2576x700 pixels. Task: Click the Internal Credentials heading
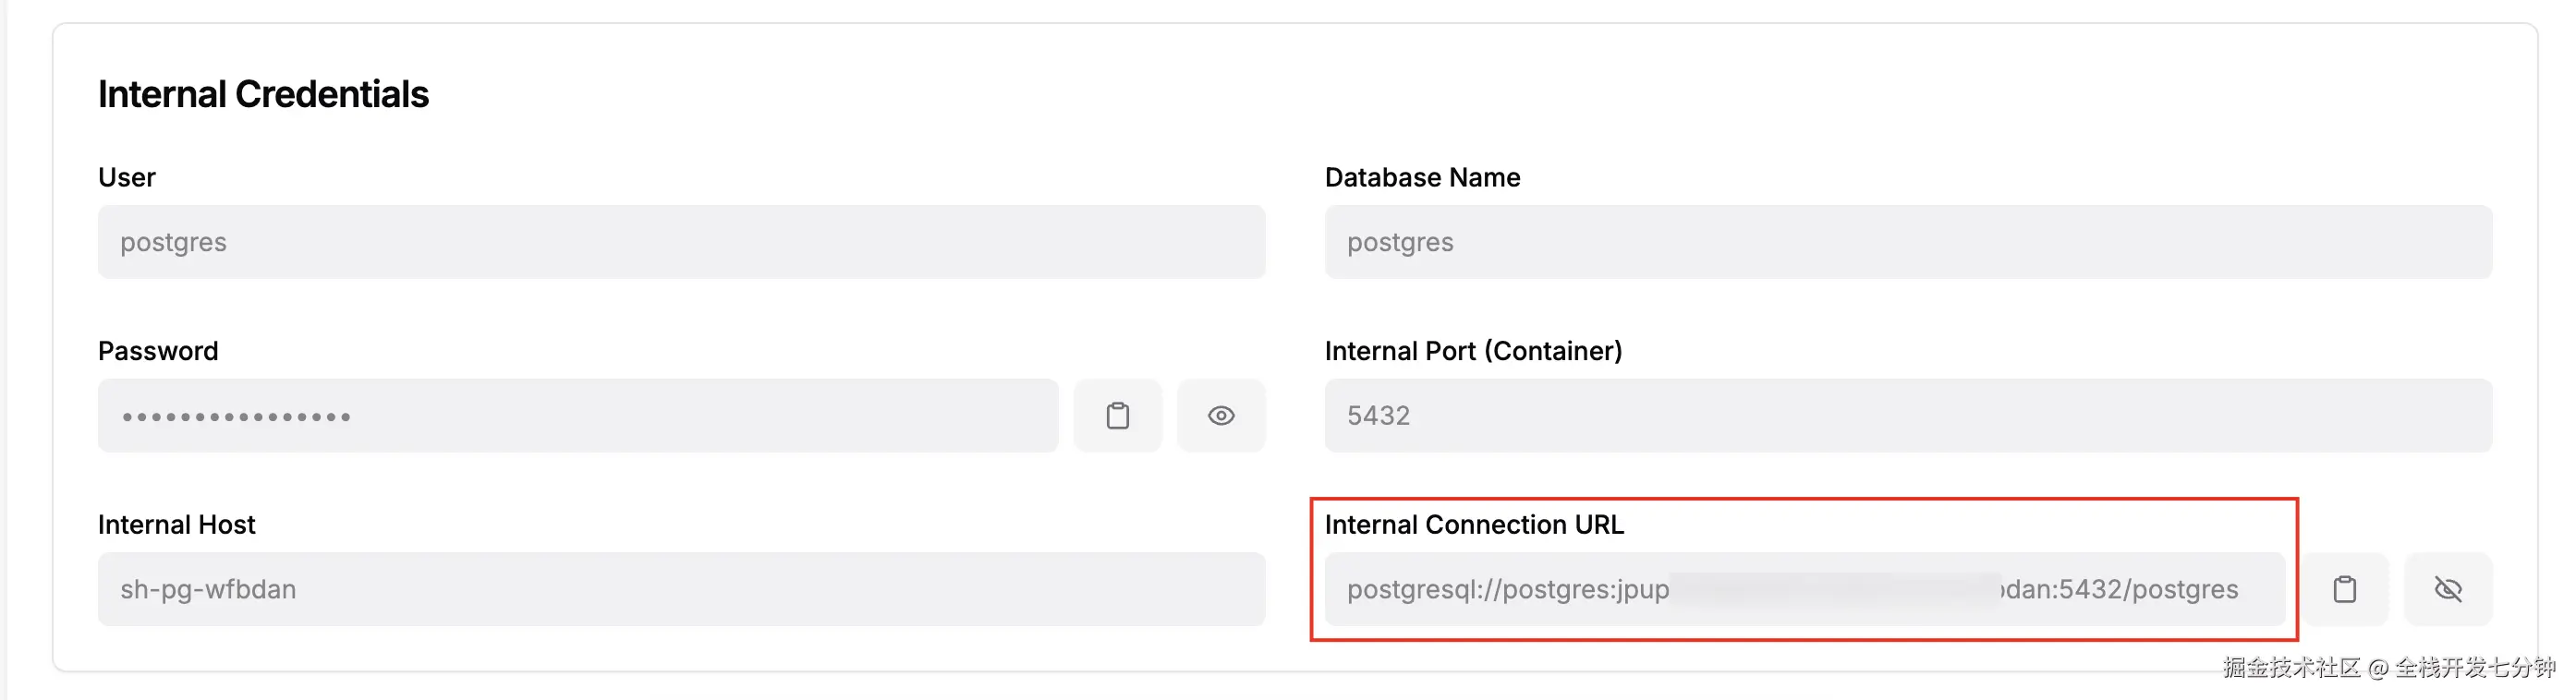point(263,94)
